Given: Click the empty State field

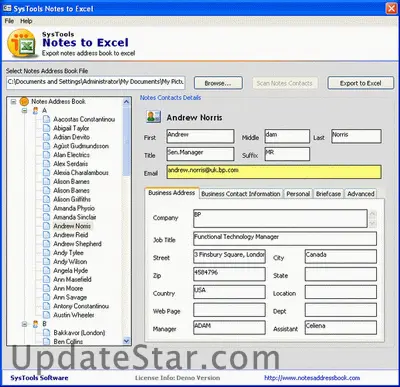Looking at the screenshot, I should (341, 274).
